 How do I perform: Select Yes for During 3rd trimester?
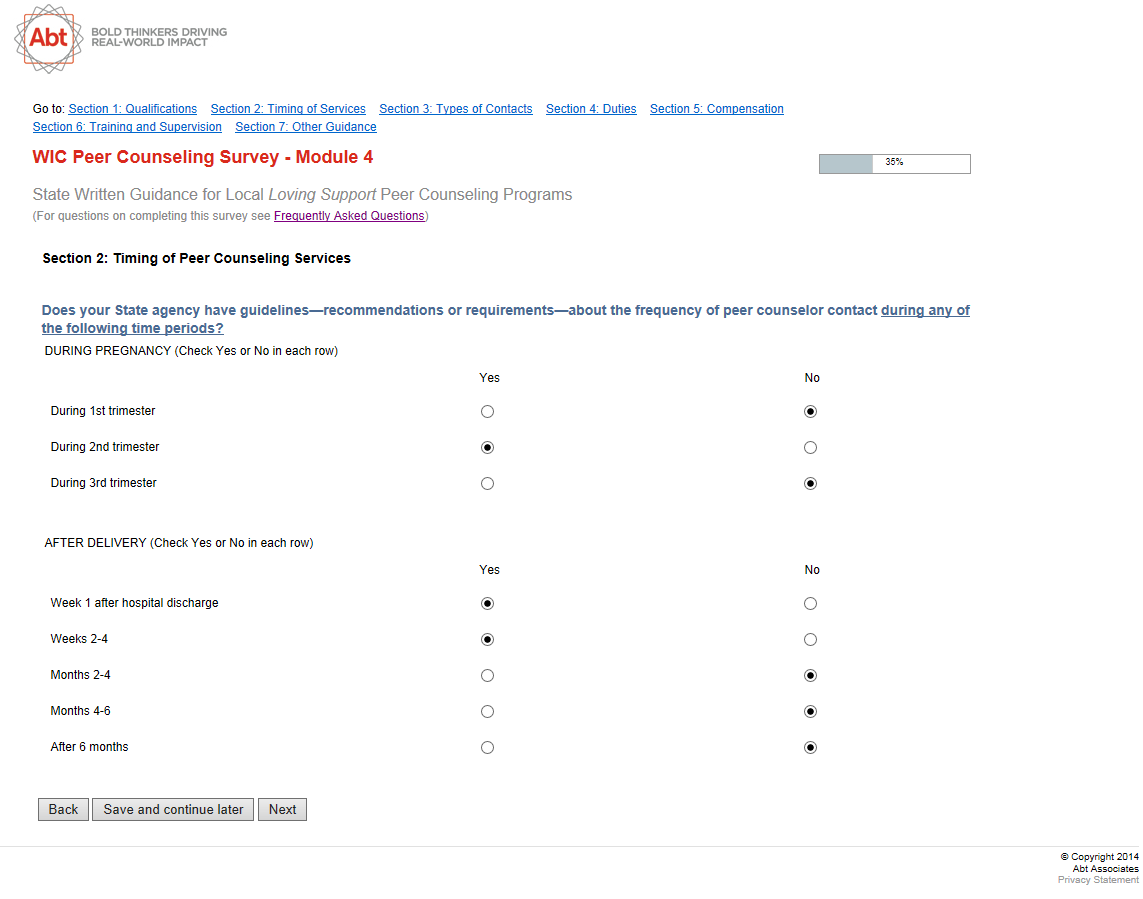(x=487, y=484)
